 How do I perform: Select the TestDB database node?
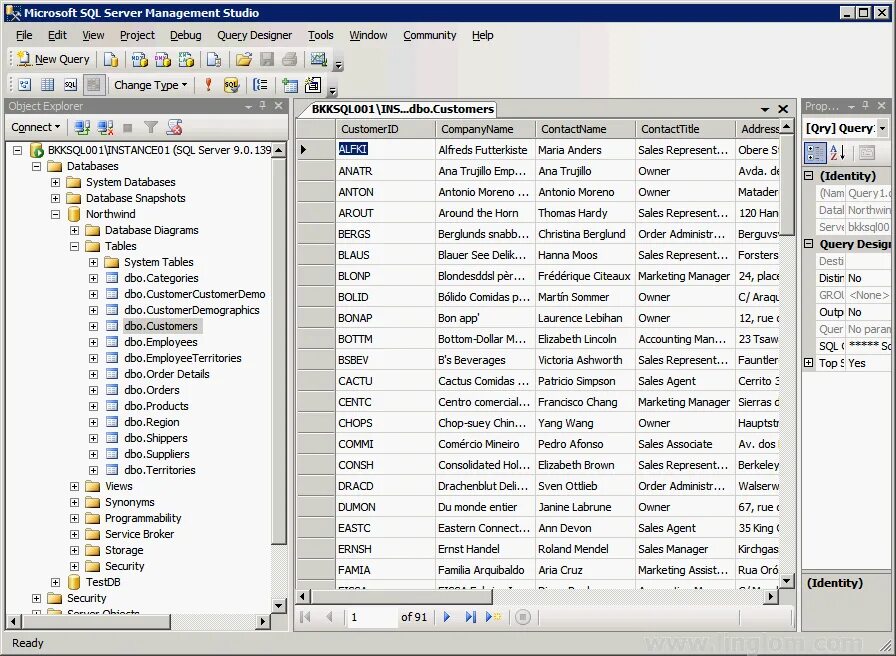pos(103,582)
